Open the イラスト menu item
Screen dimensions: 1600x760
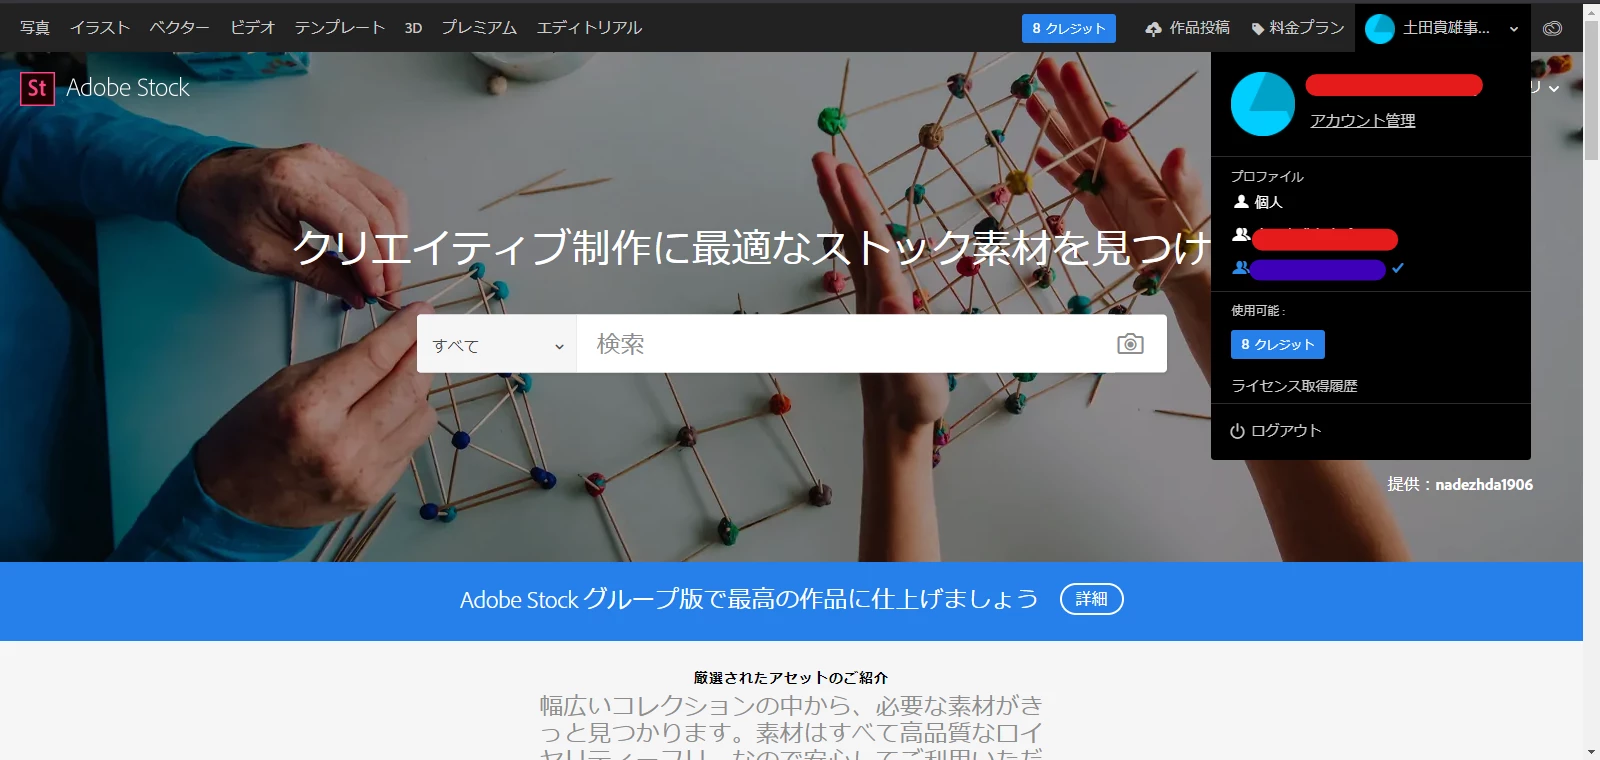pyautogui.click(x=100, y=28)
